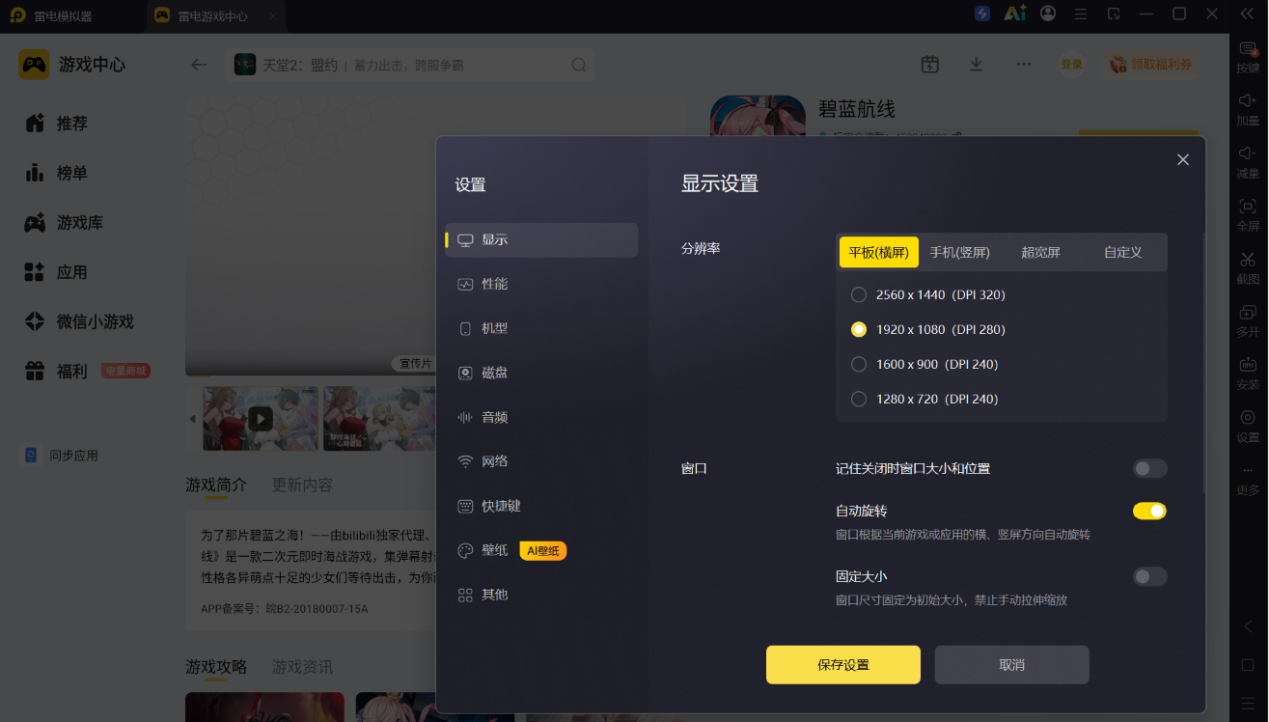This screenshot has height=722, width=1269.
Task: Open the three-dot more menu in game center
Action: [1023, 64]
